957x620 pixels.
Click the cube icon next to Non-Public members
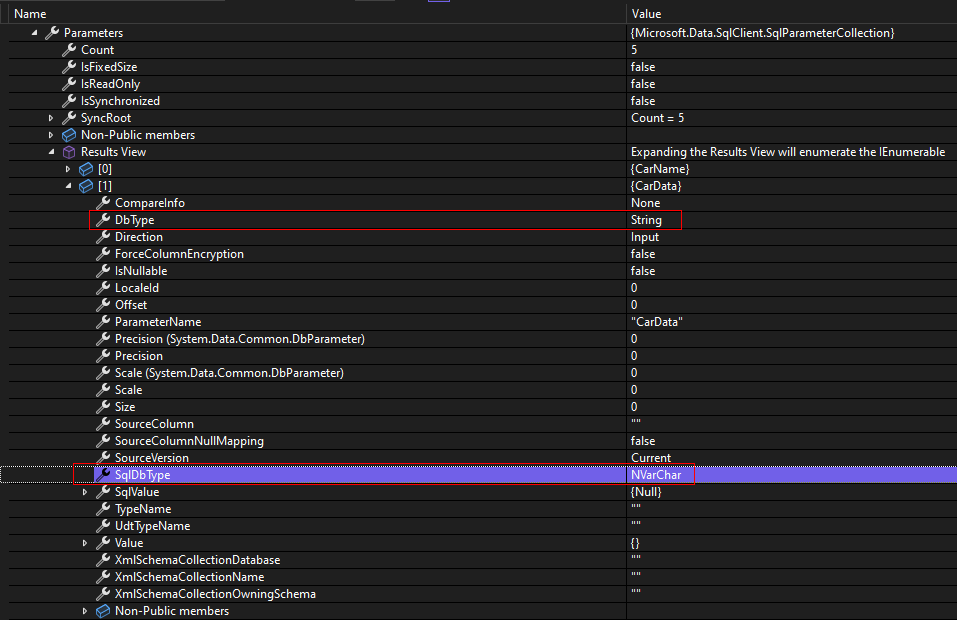coord(68,135)
